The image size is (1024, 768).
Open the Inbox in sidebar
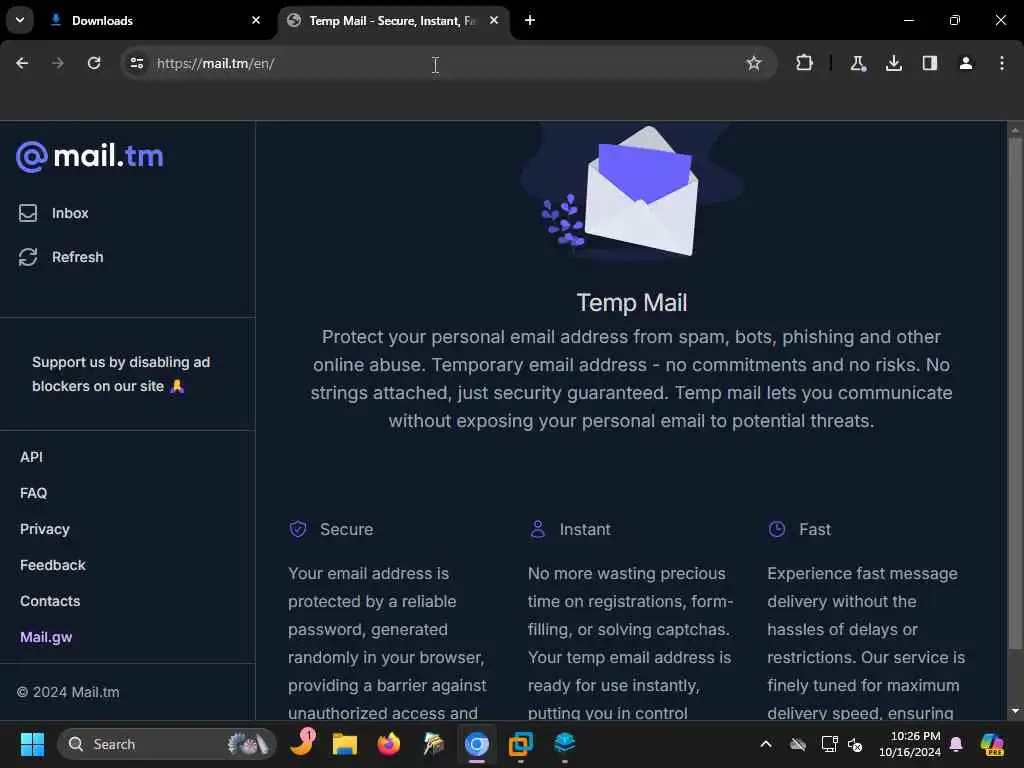point(54,213)
